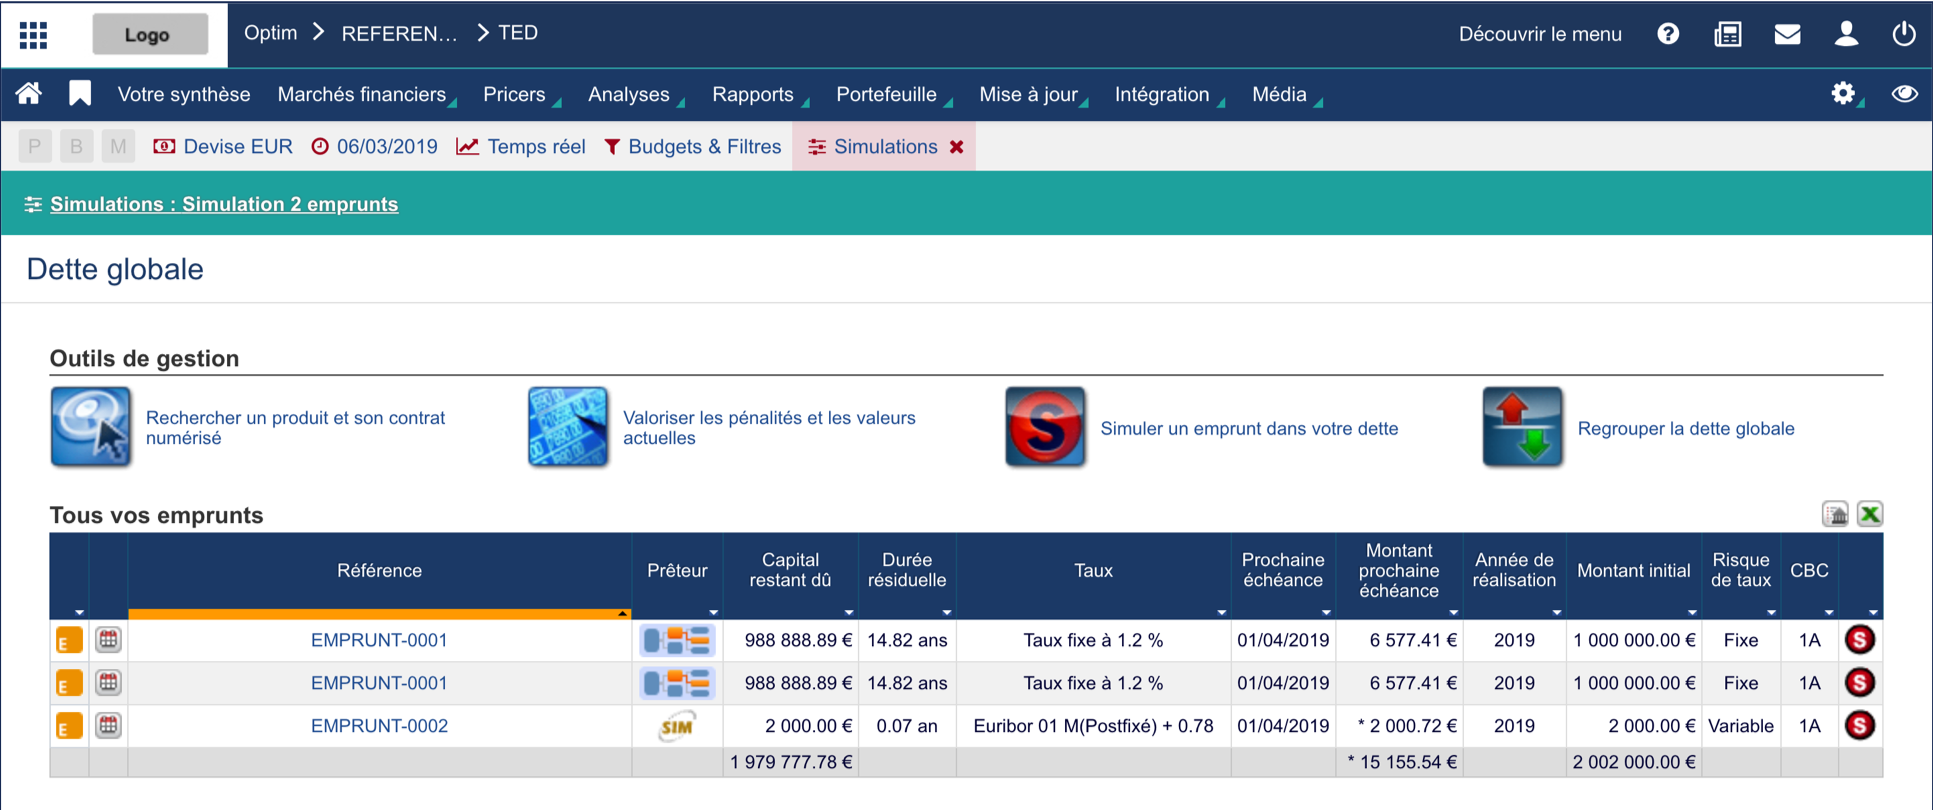Open Prêteur column filter arrow
Viewport: 1933px width, 810px height.
713,612
